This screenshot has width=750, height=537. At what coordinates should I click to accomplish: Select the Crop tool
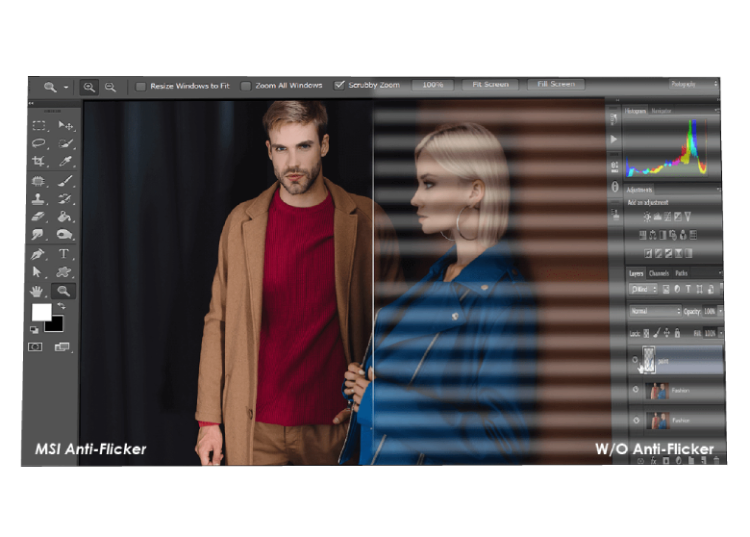tap(38, 161)
